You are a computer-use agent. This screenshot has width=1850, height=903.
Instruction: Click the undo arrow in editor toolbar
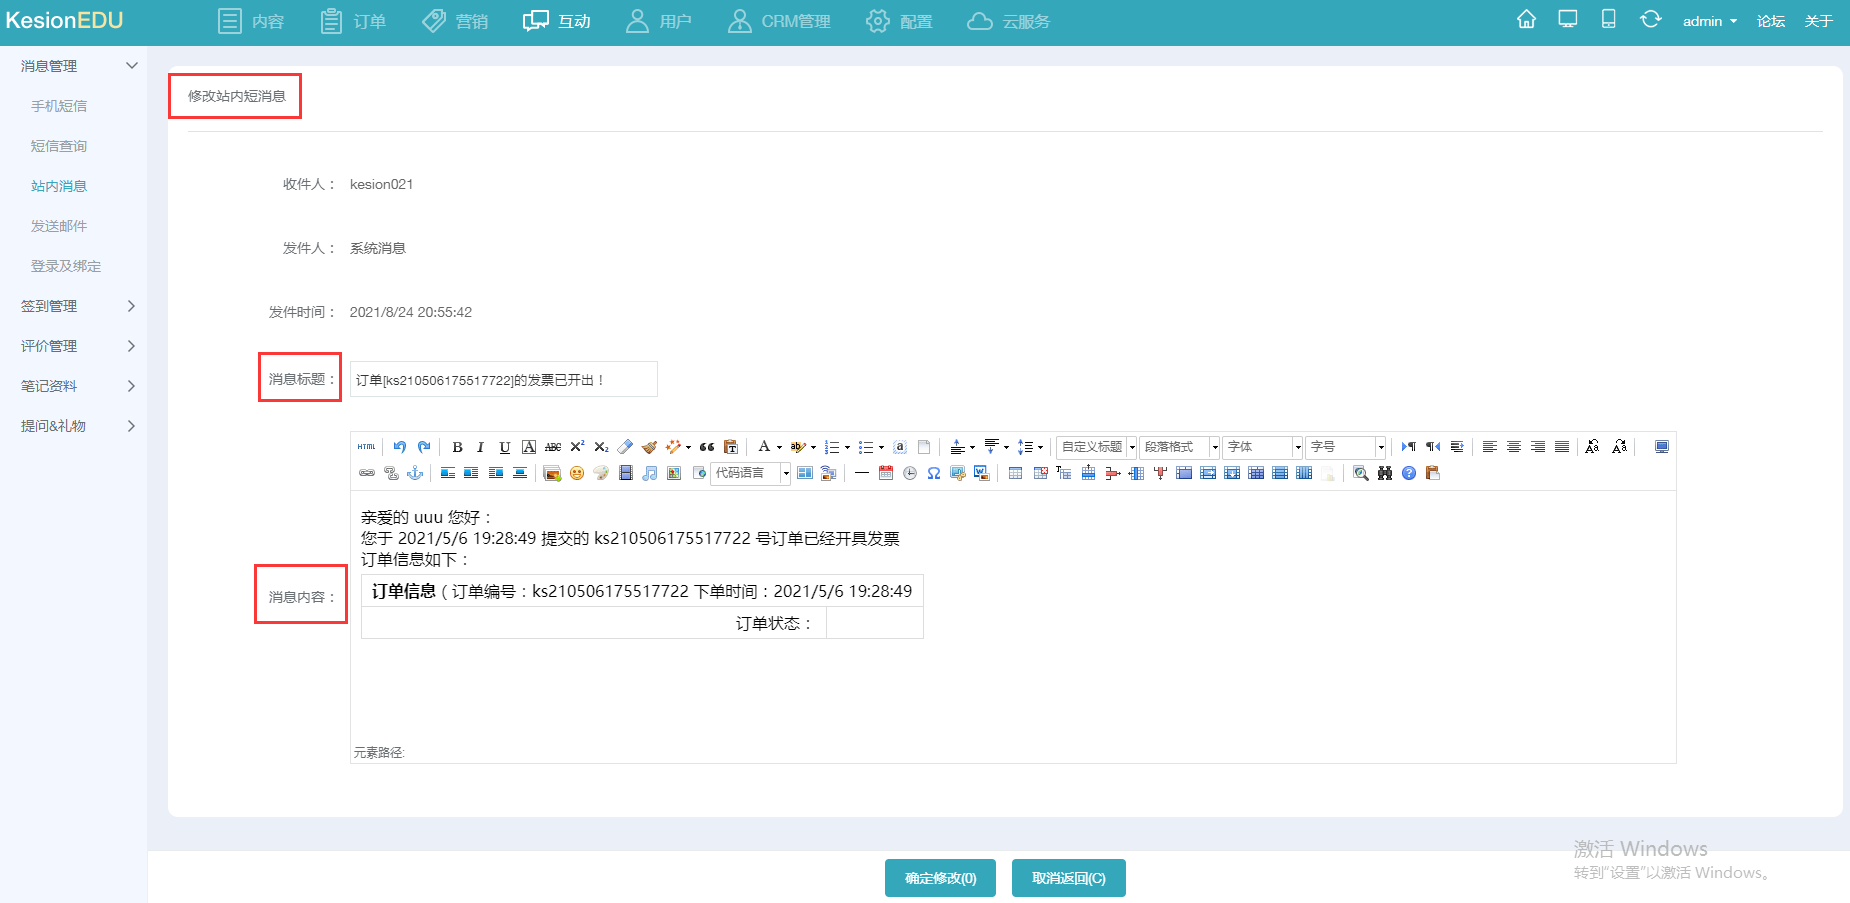click(x=400, y=447)
